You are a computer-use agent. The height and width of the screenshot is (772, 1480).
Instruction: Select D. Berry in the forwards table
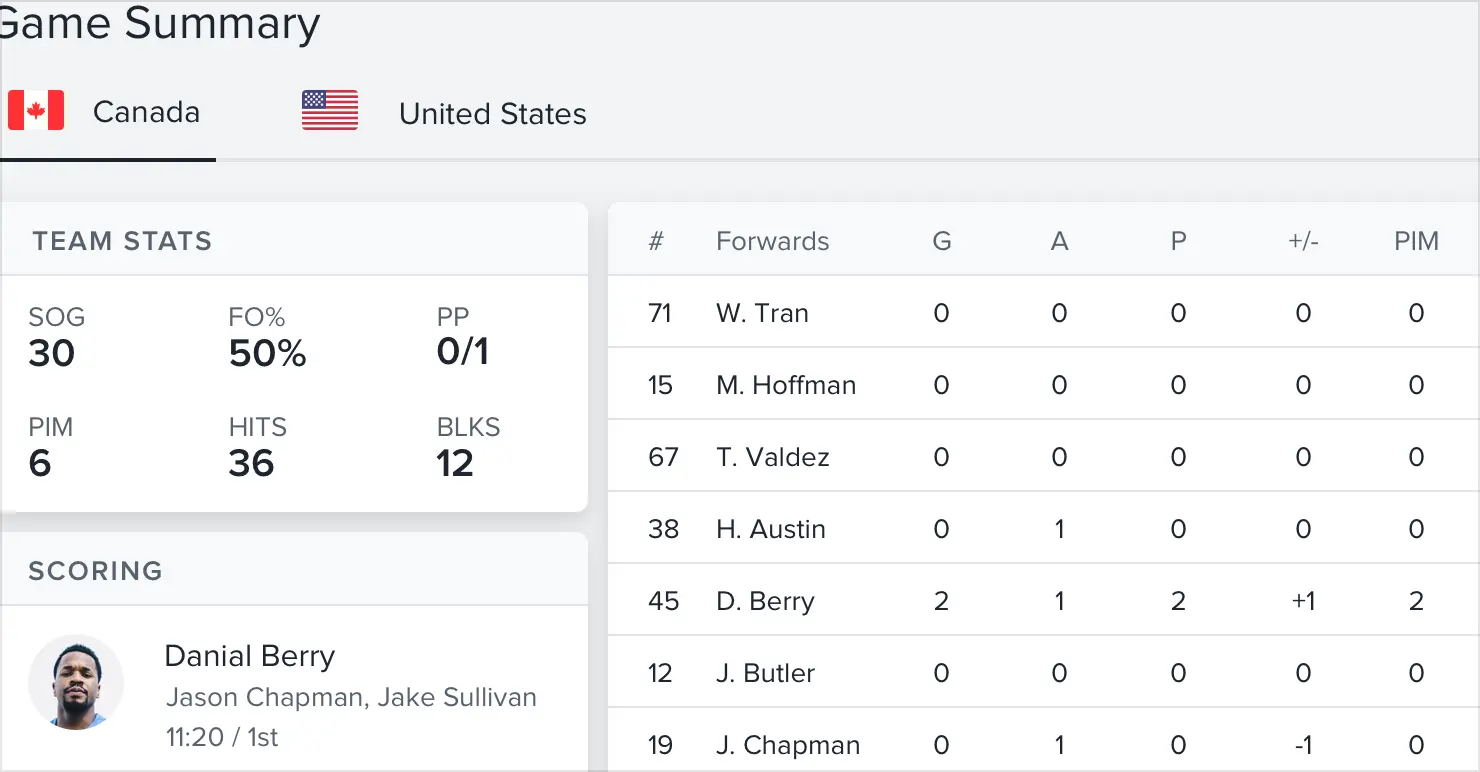pyautogui.click(x=765, y=601)
